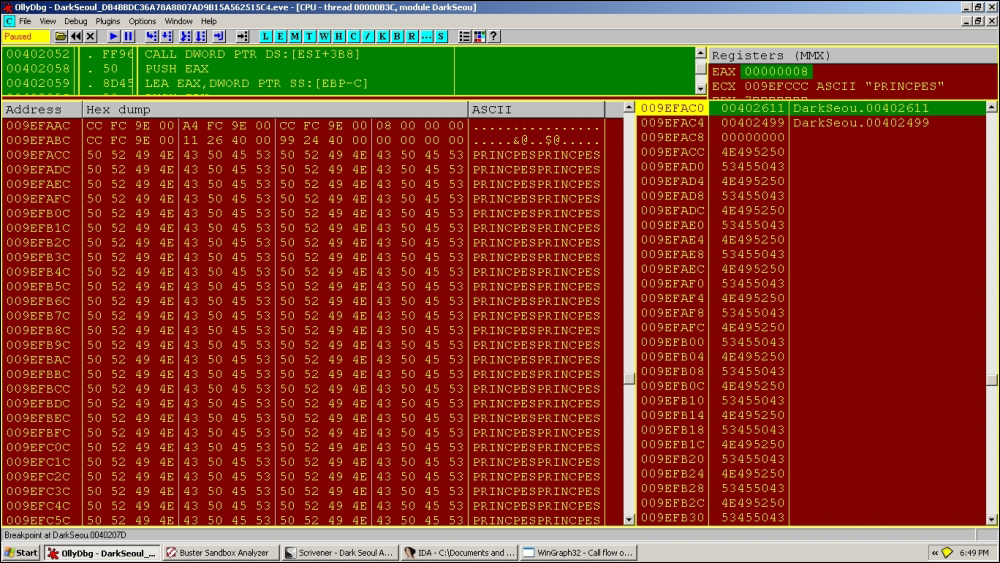1000x563 pixels.
Task: Open Call stack (K) window button
Action: point(382,36)
